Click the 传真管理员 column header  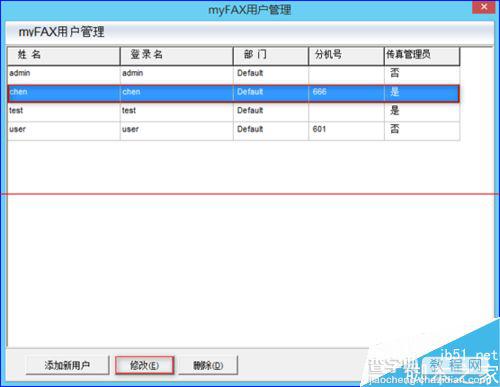tap(422, 56)
